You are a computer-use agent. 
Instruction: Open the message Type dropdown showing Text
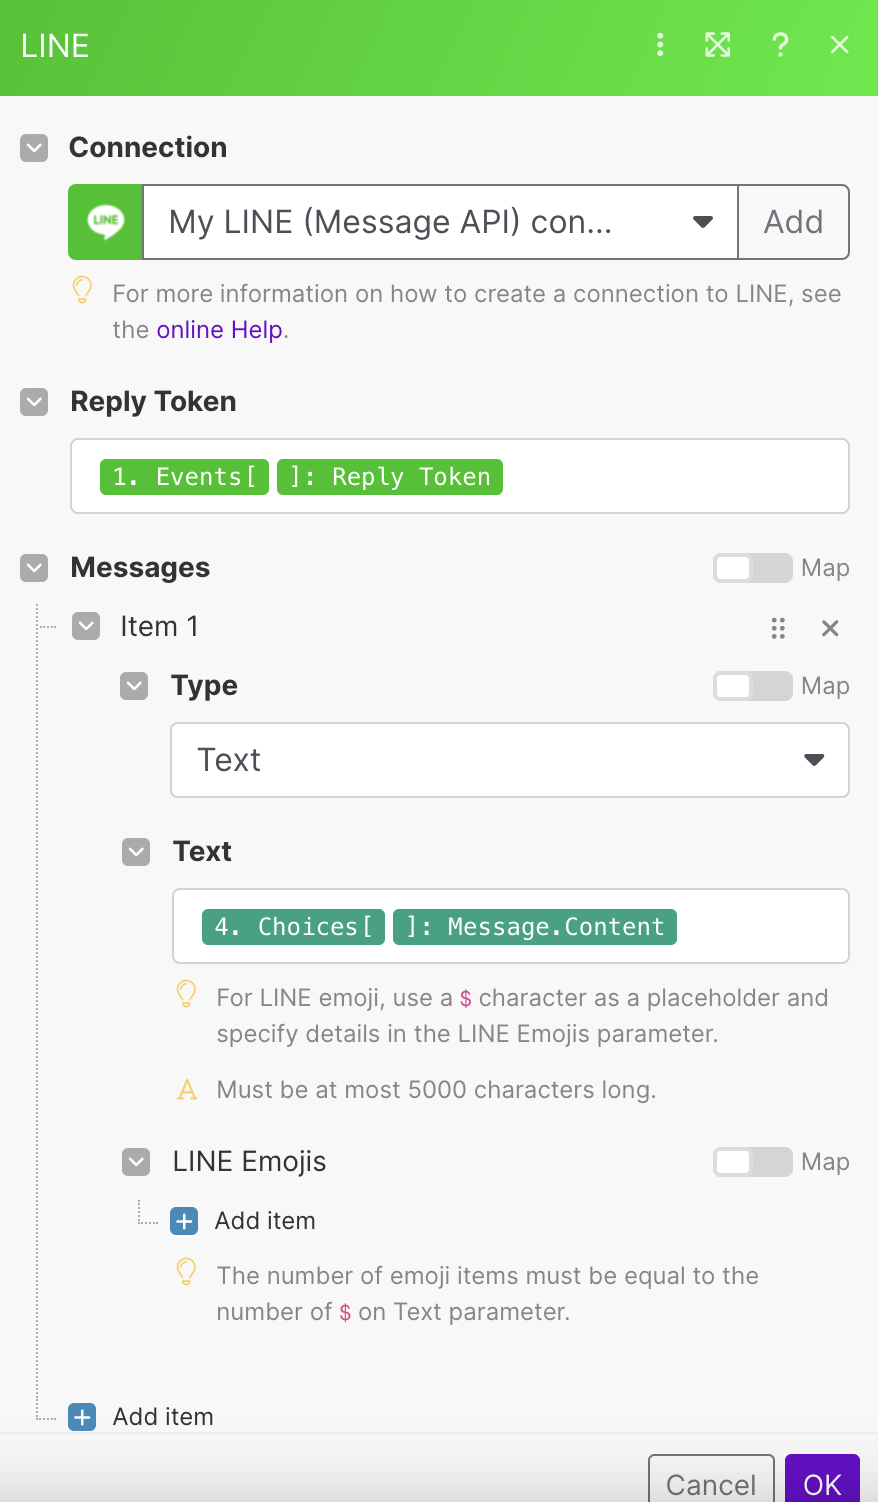510,760
